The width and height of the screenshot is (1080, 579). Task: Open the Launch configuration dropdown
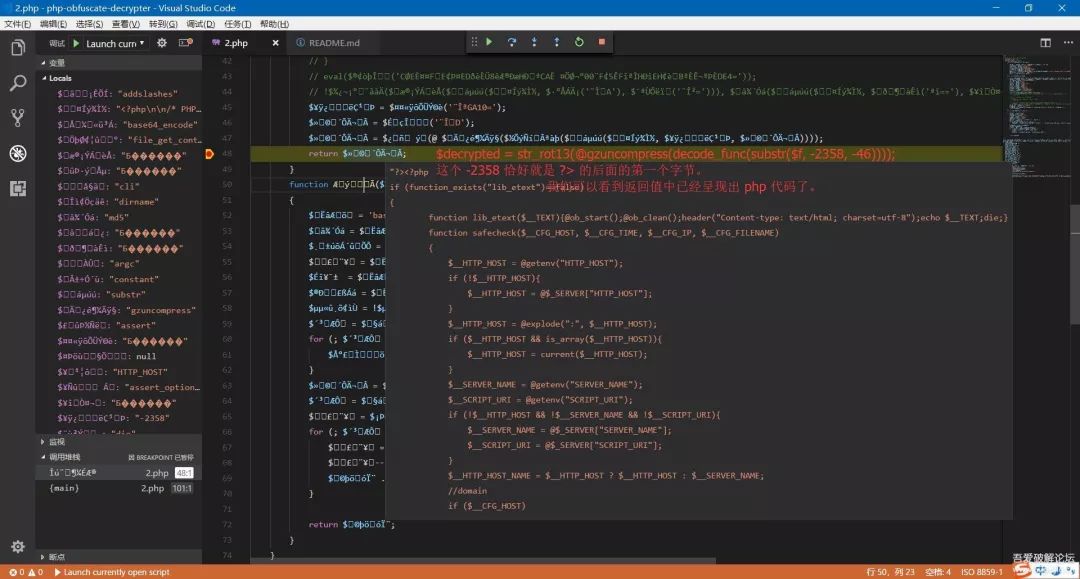[110, 42]
